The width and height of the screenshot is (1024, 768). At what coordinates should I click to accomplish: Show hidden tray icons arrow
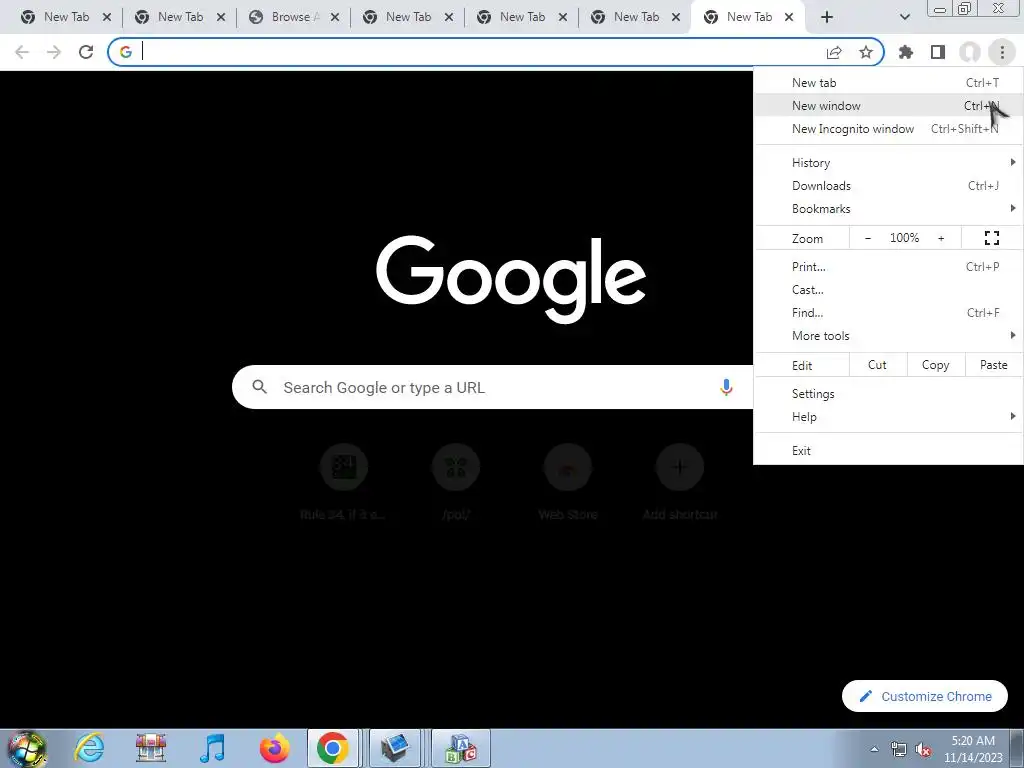[x=874, y=749]
